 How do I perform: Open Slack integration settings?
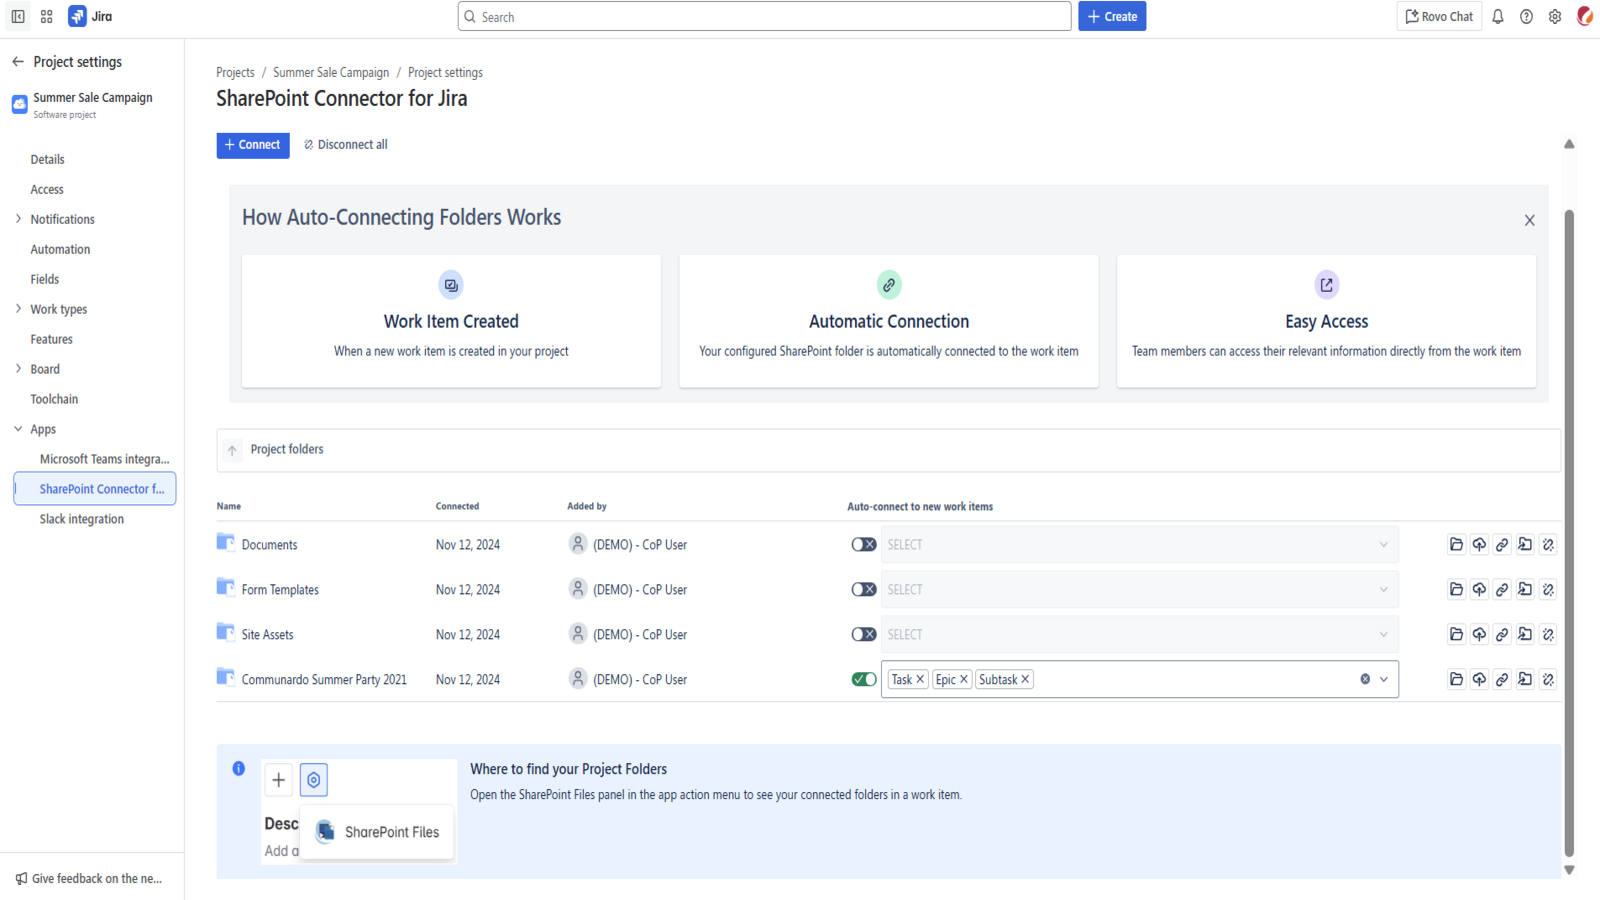(x=82, y=519)
